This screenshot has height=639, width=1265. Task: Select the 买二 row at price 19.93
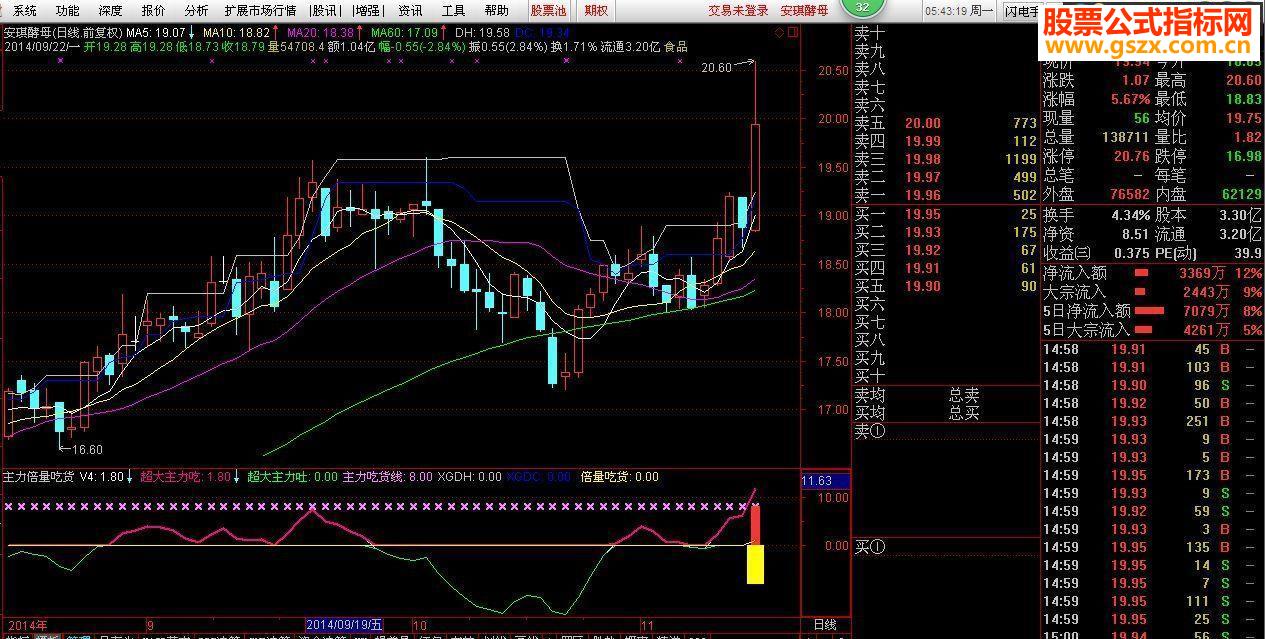(945, 232)
